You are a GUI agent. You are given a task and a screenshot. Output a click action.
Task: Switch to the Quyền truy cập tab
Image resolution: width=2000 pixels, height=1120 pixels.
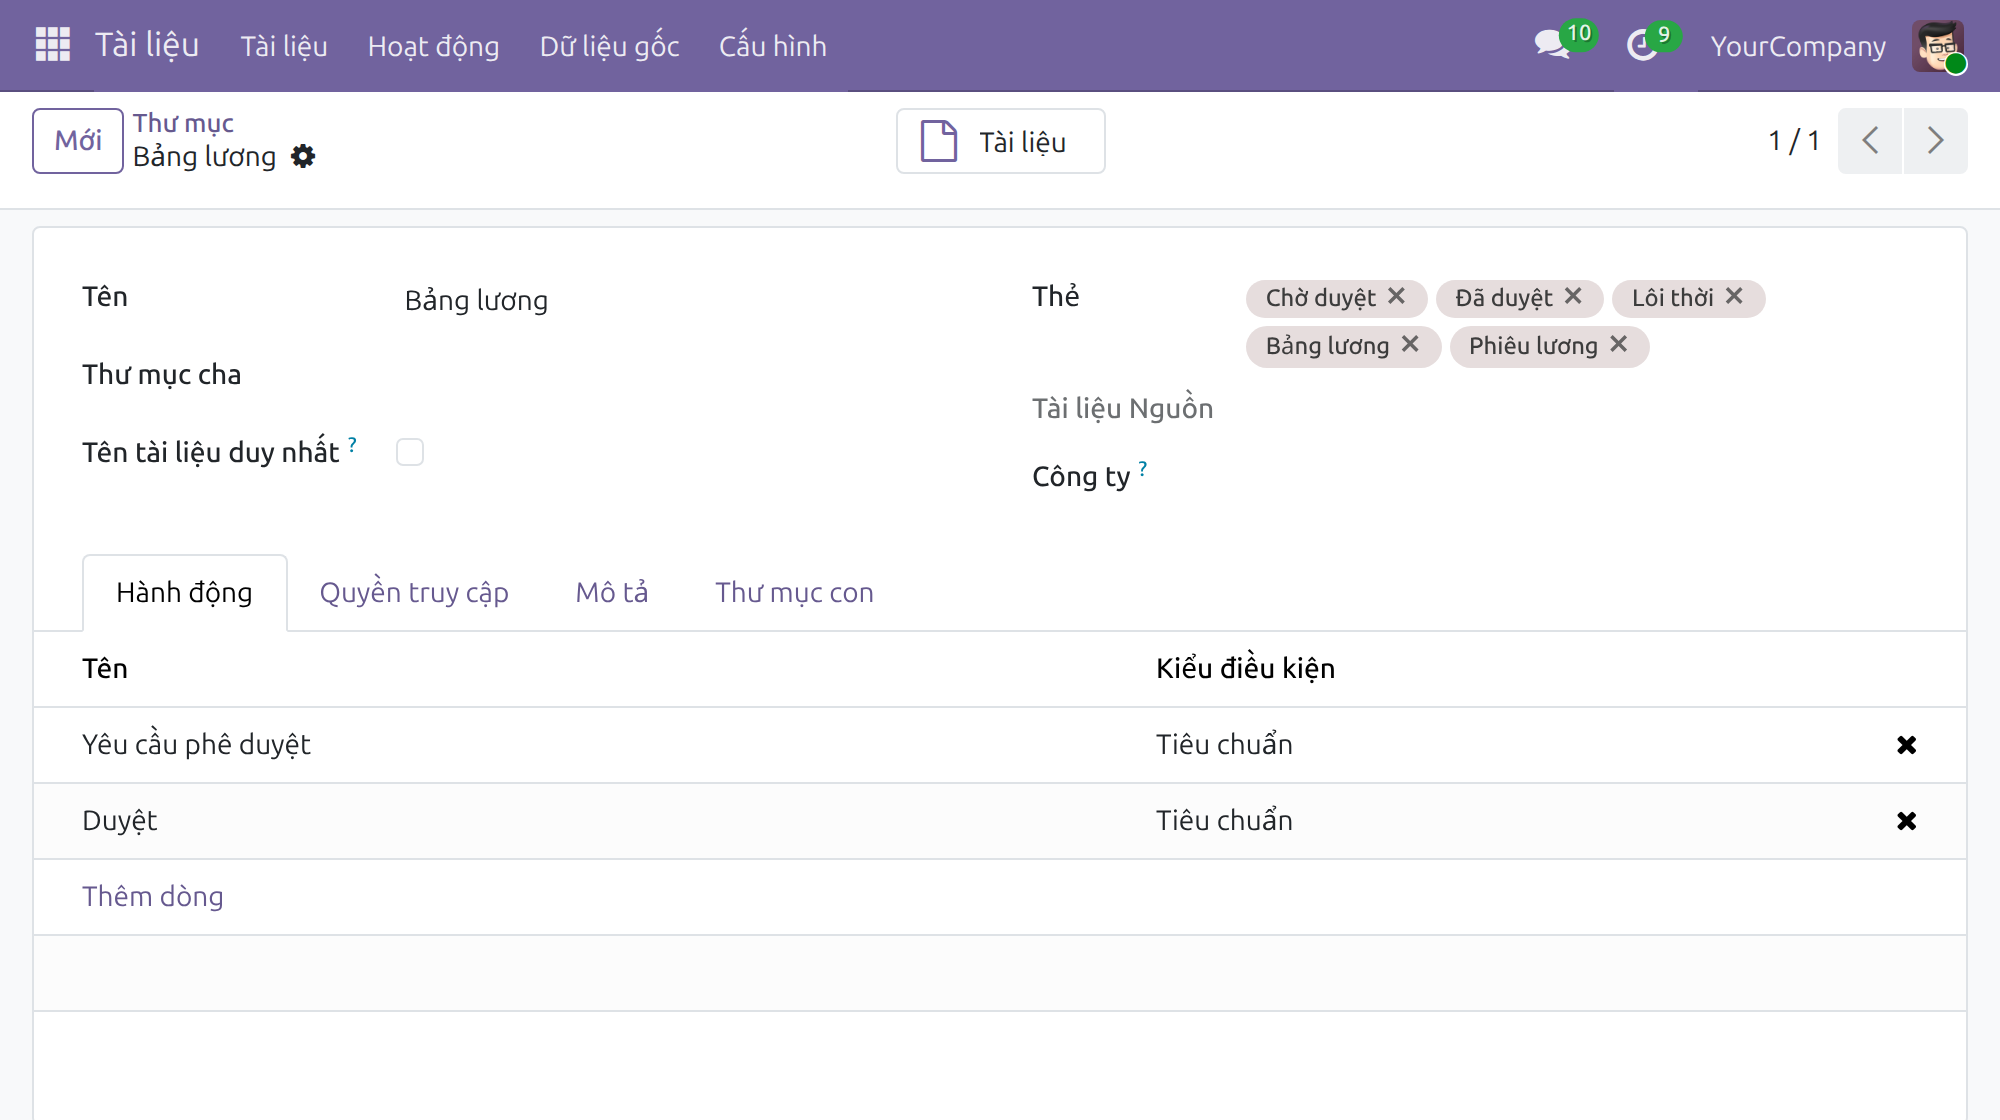click(414, 592)
